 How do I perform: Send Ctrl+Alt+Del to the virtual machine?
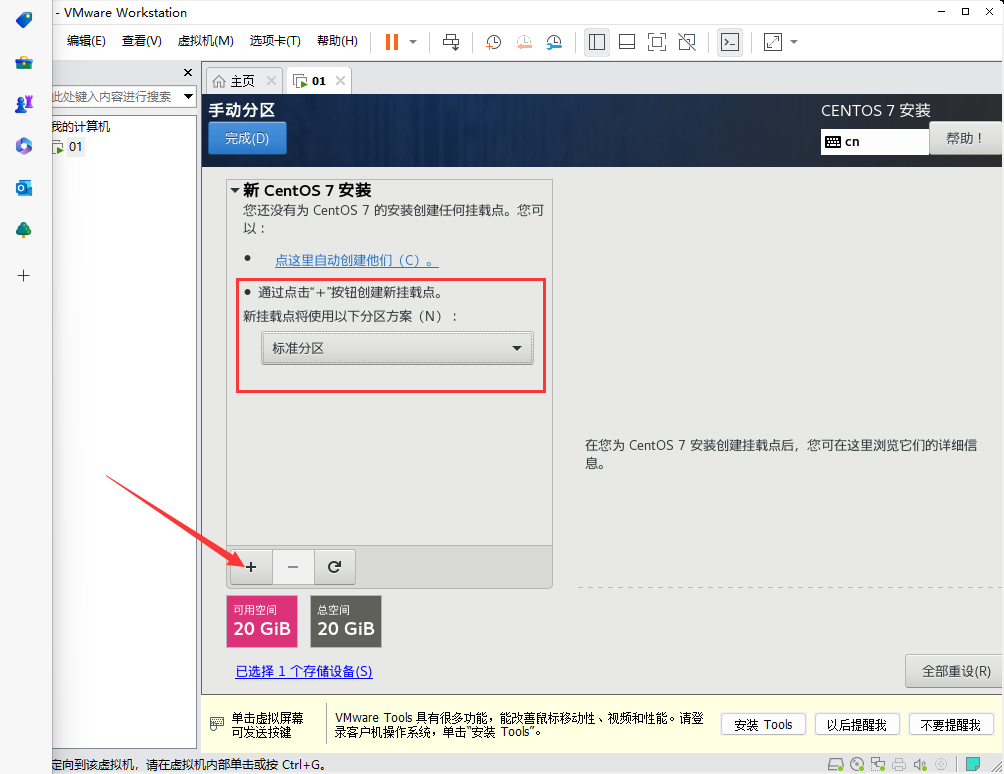pyautogui.click(x=451, y=42)
